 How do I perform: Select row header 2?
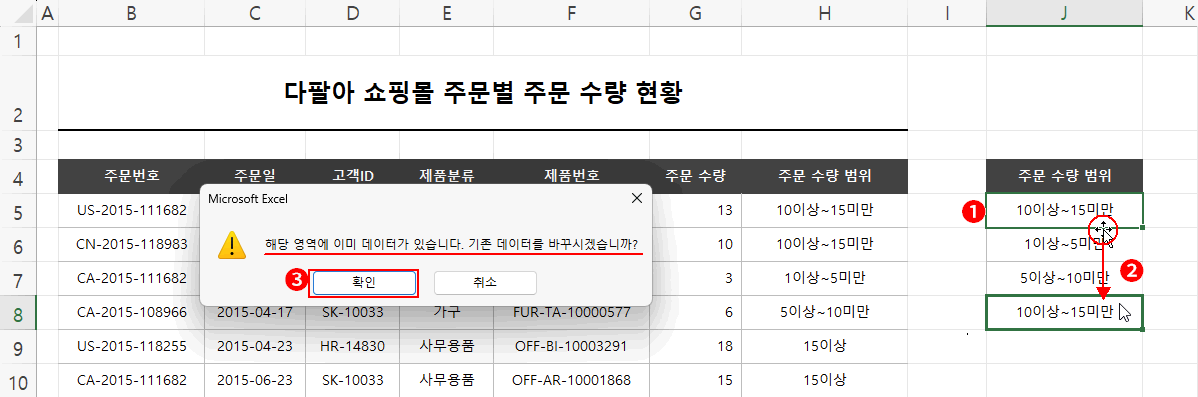18,93
